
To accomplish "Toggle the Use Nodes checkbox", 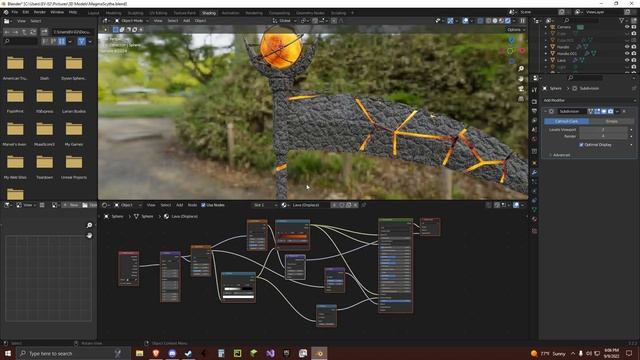I will point(203,205).
